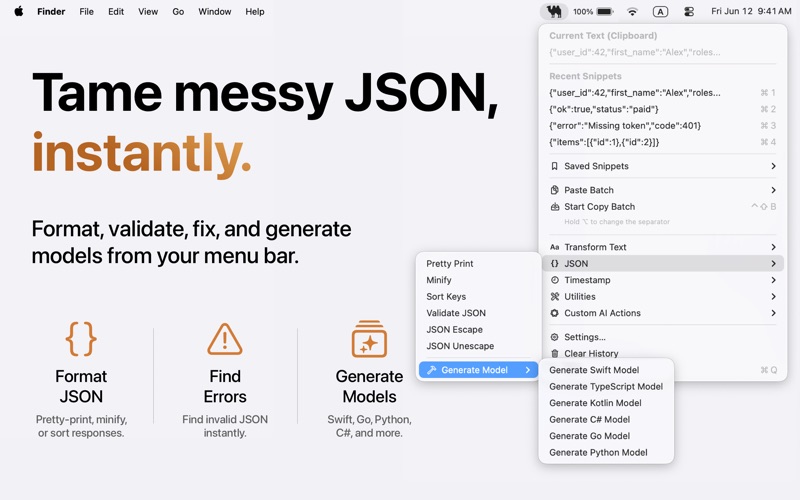Open the Go menu
This screenshot has height=500, width=800.
[178, 11]
